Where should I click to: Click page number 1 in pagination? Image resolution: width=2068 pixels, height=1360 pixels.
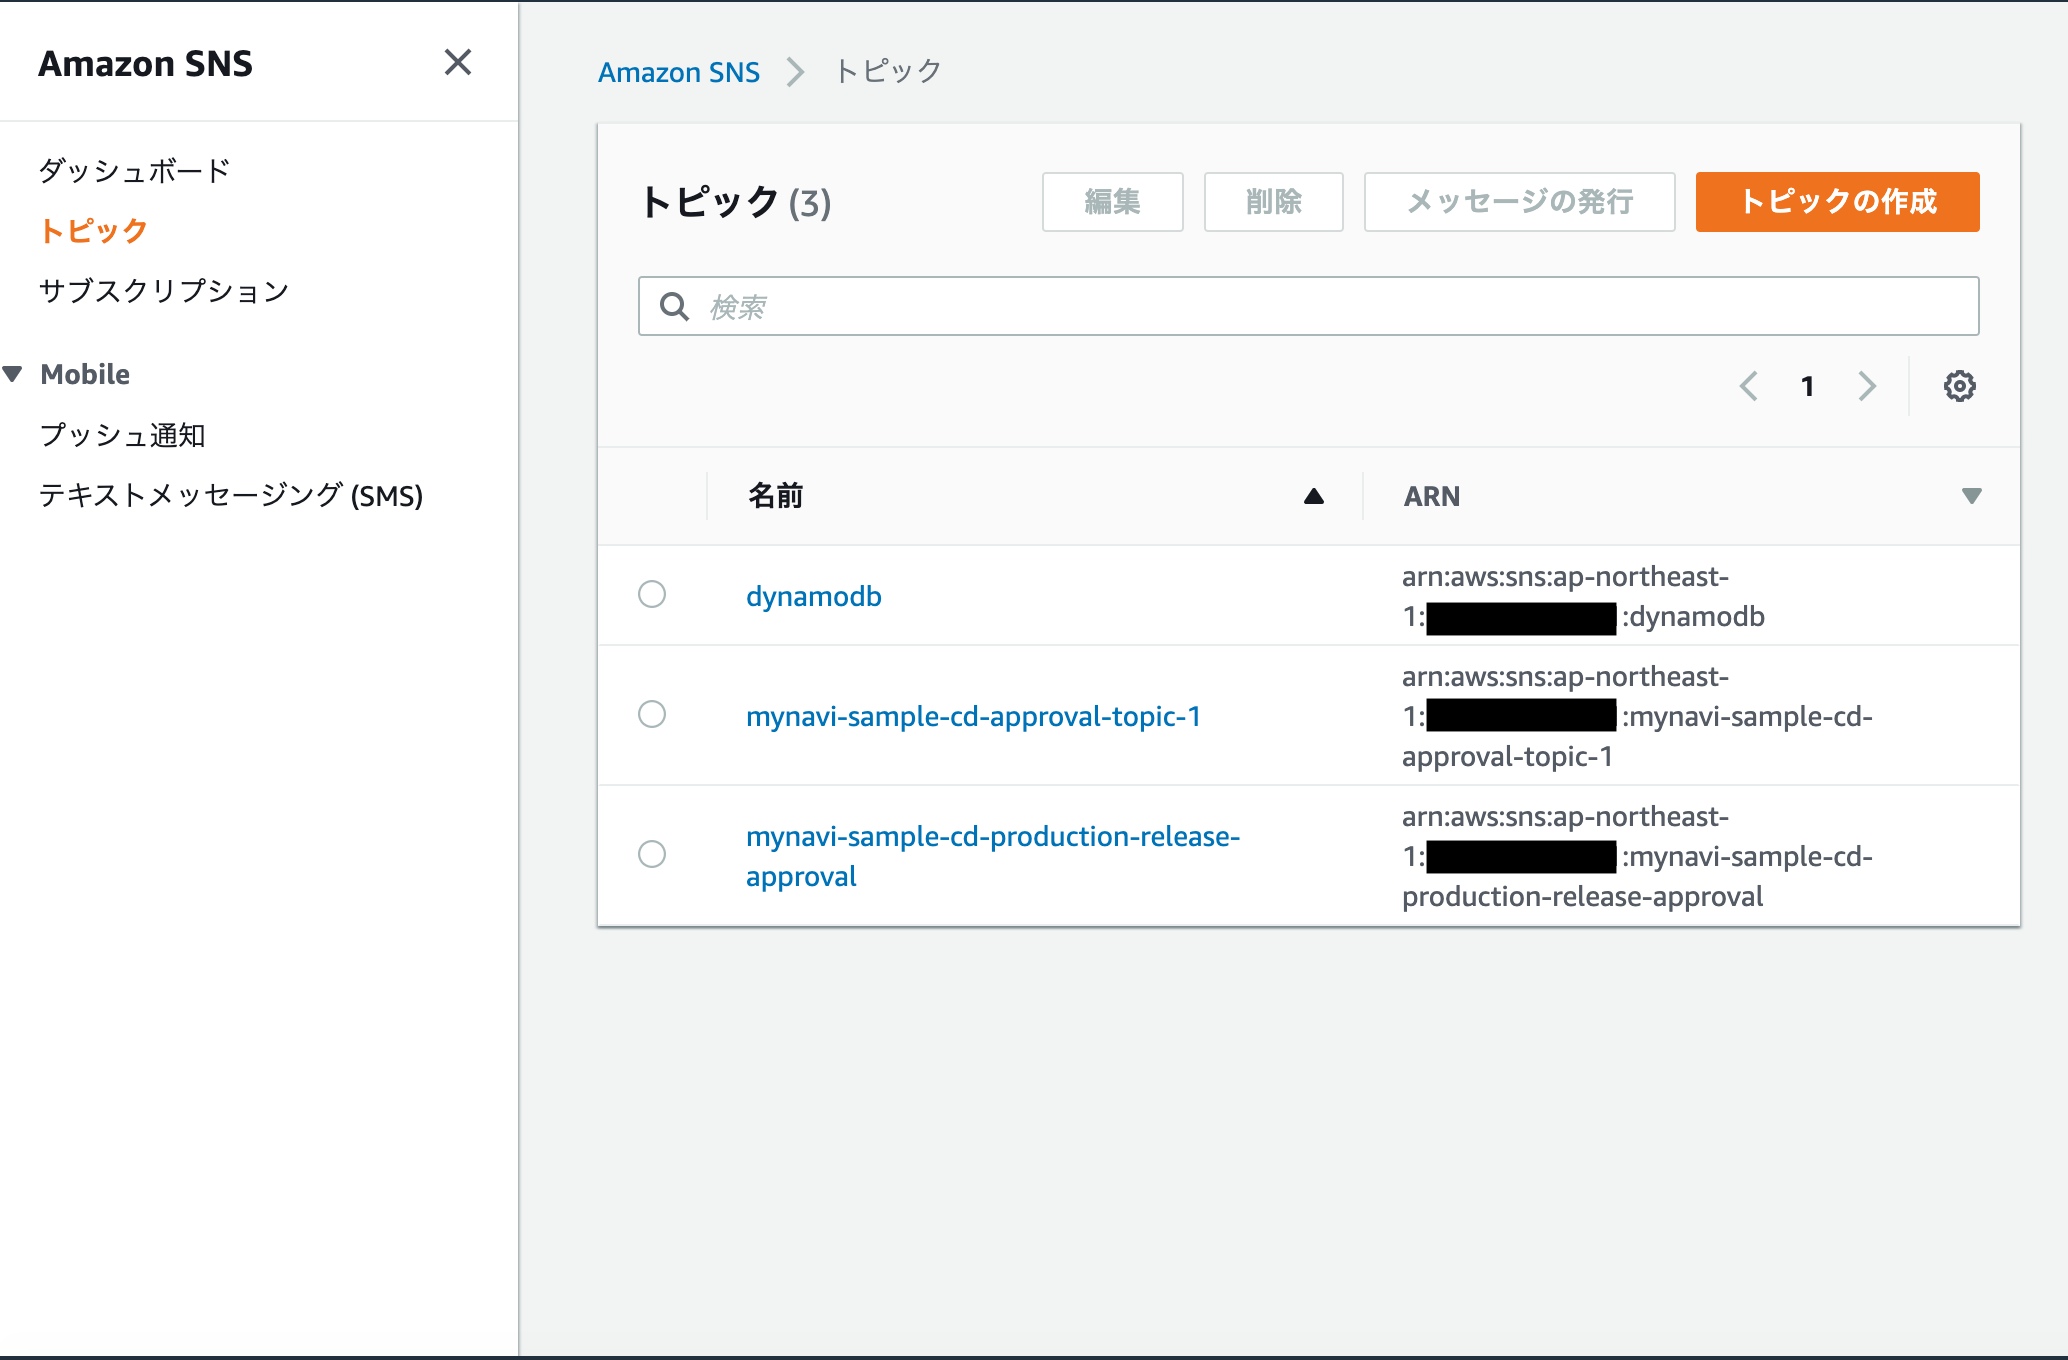[x=1807, y=386]
